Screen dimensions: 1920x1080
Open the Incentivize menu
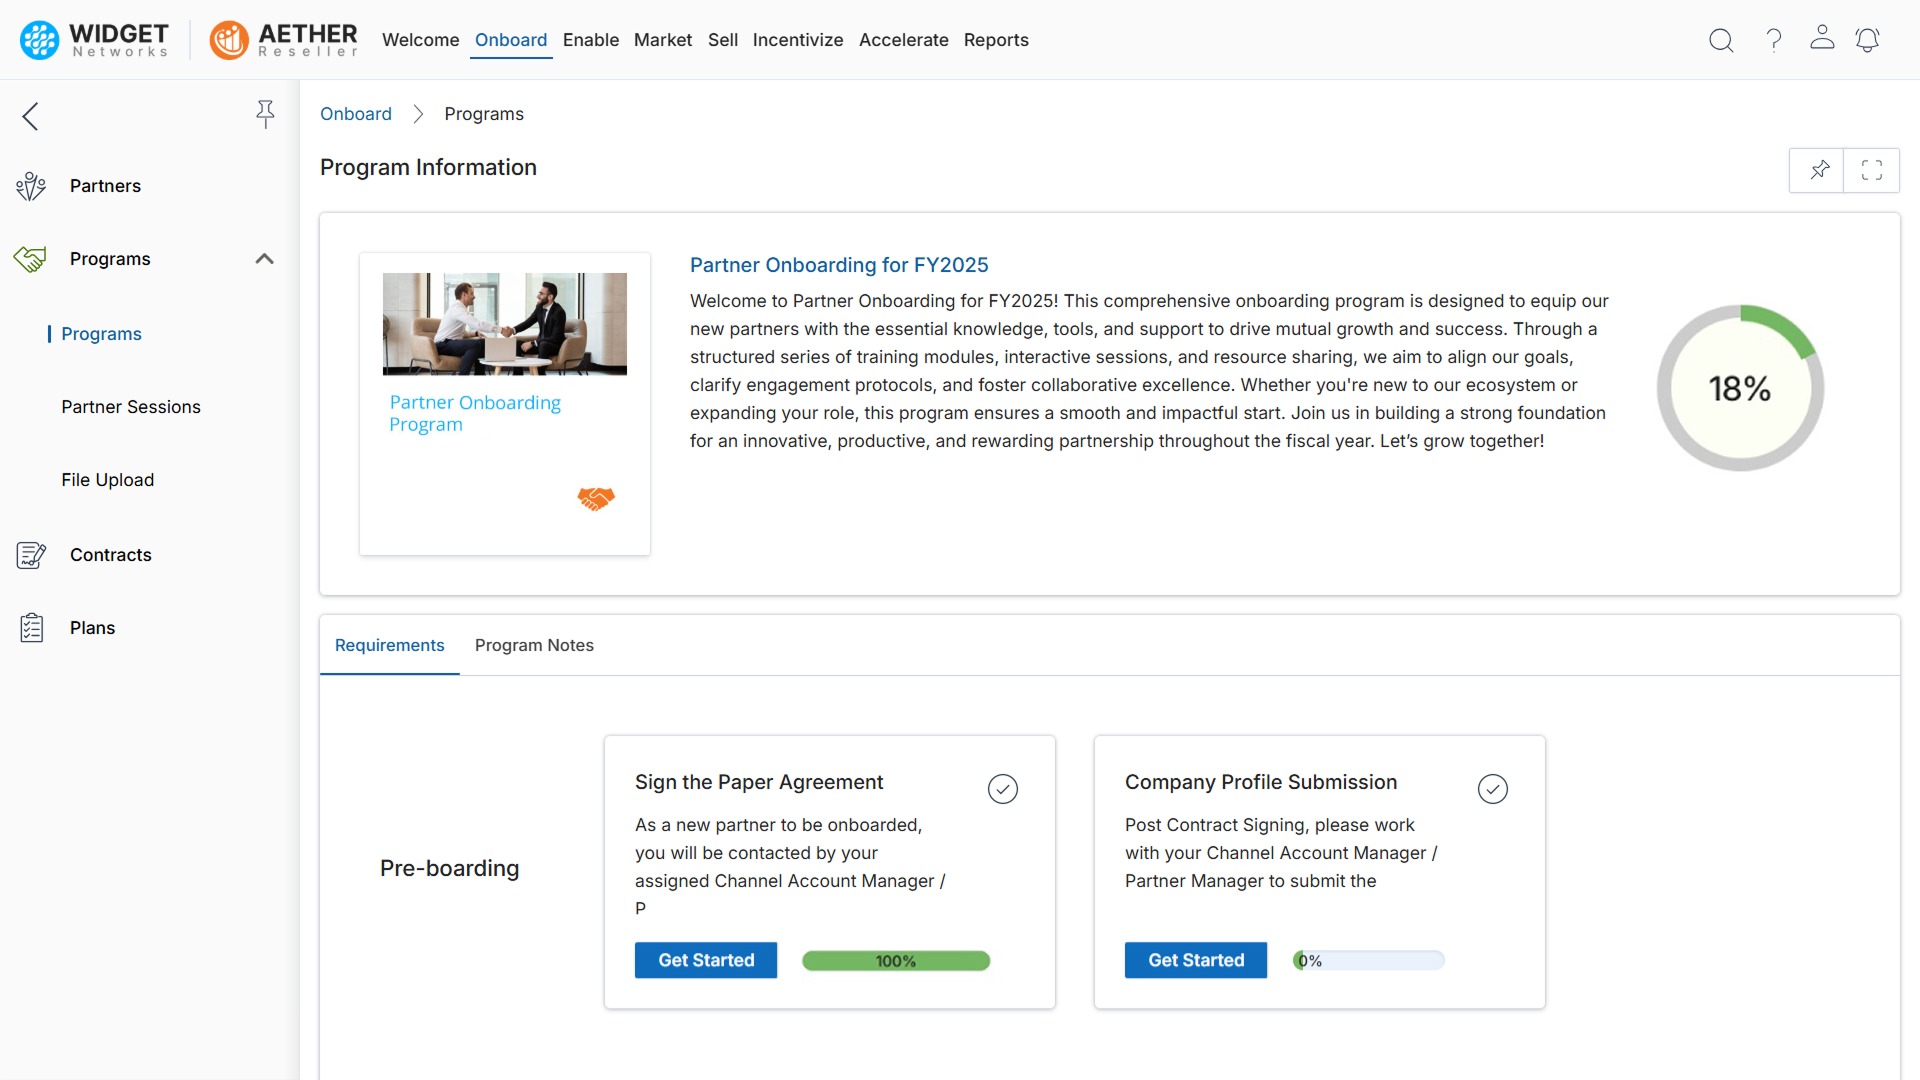coord(797,40)
